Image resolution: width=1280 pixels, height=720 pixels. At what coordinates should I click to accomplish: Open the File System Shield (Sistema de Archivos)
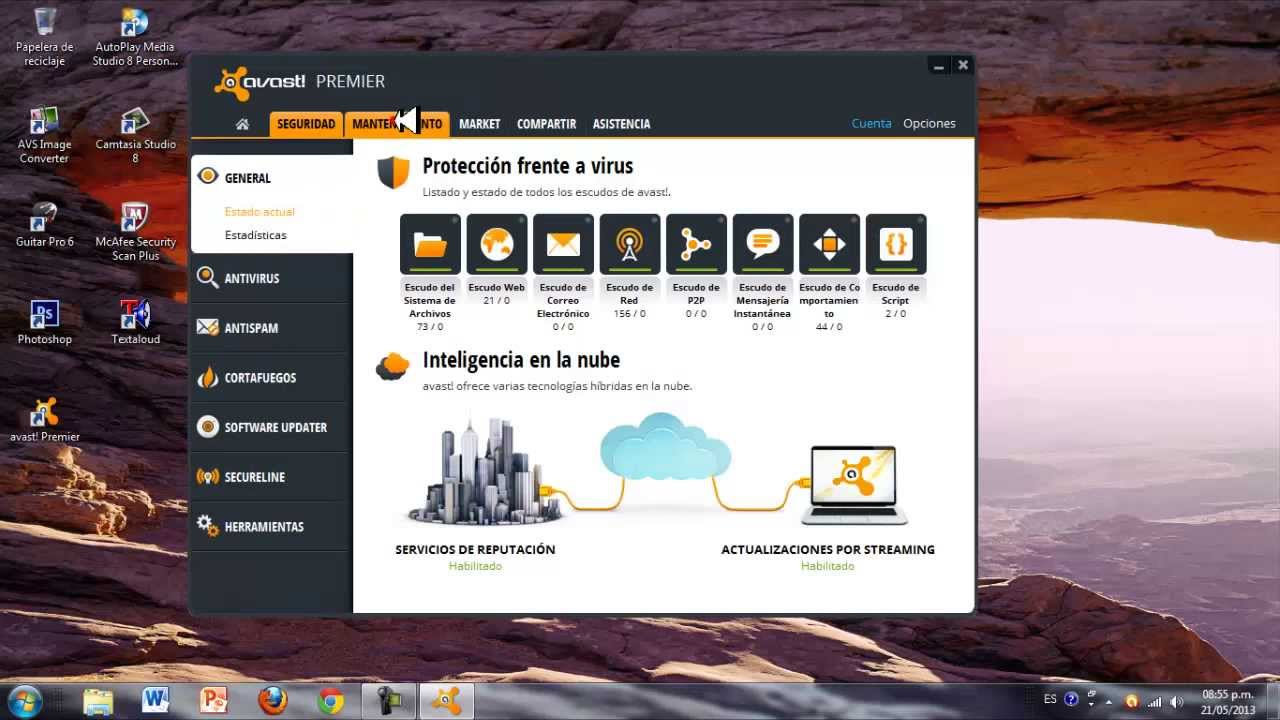point(430,243)
